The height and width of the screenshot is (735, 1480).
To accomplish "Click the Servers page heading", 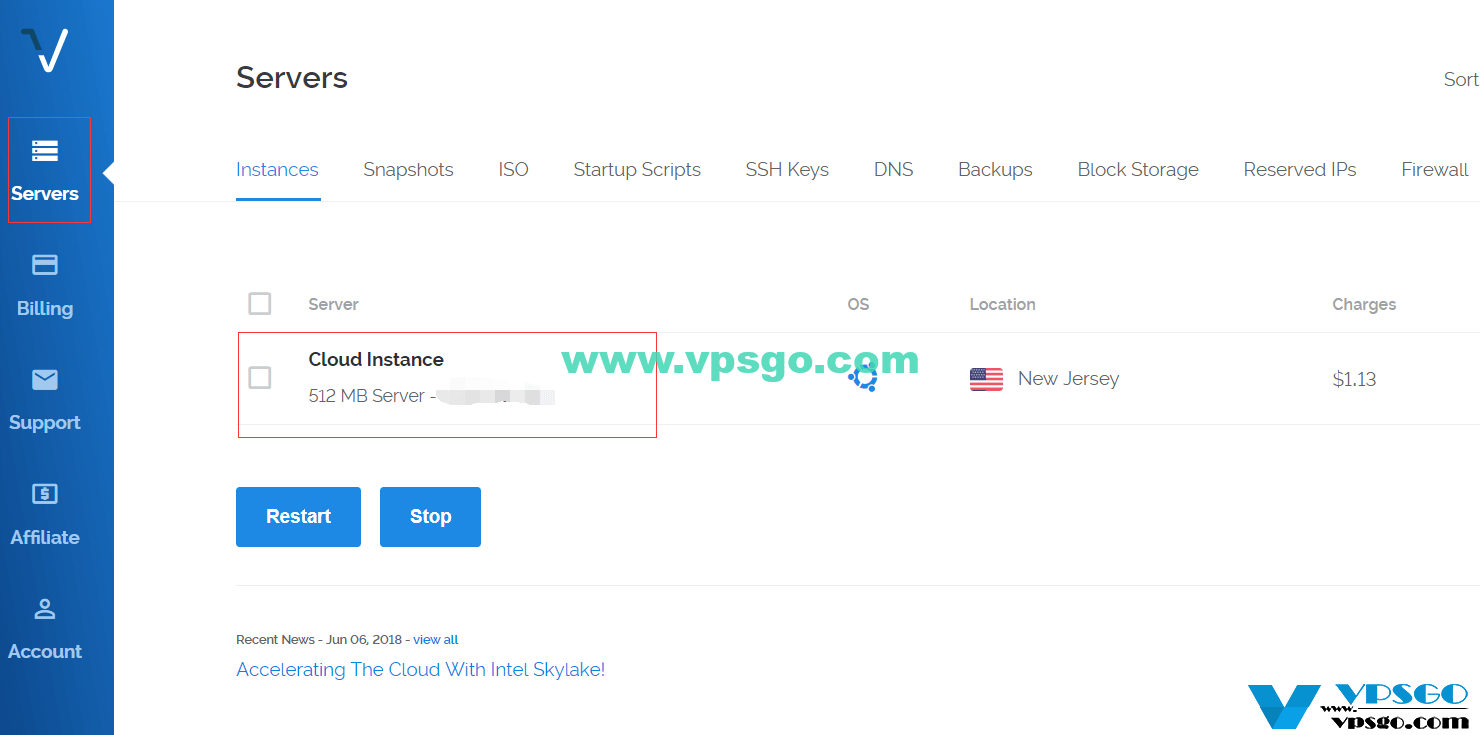I will coord(292,78).
